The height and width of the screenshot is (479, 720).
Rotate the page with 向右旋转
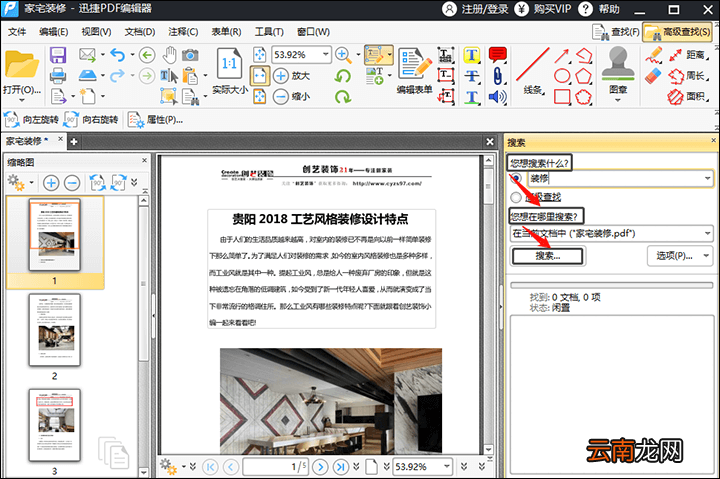point(91,120)
